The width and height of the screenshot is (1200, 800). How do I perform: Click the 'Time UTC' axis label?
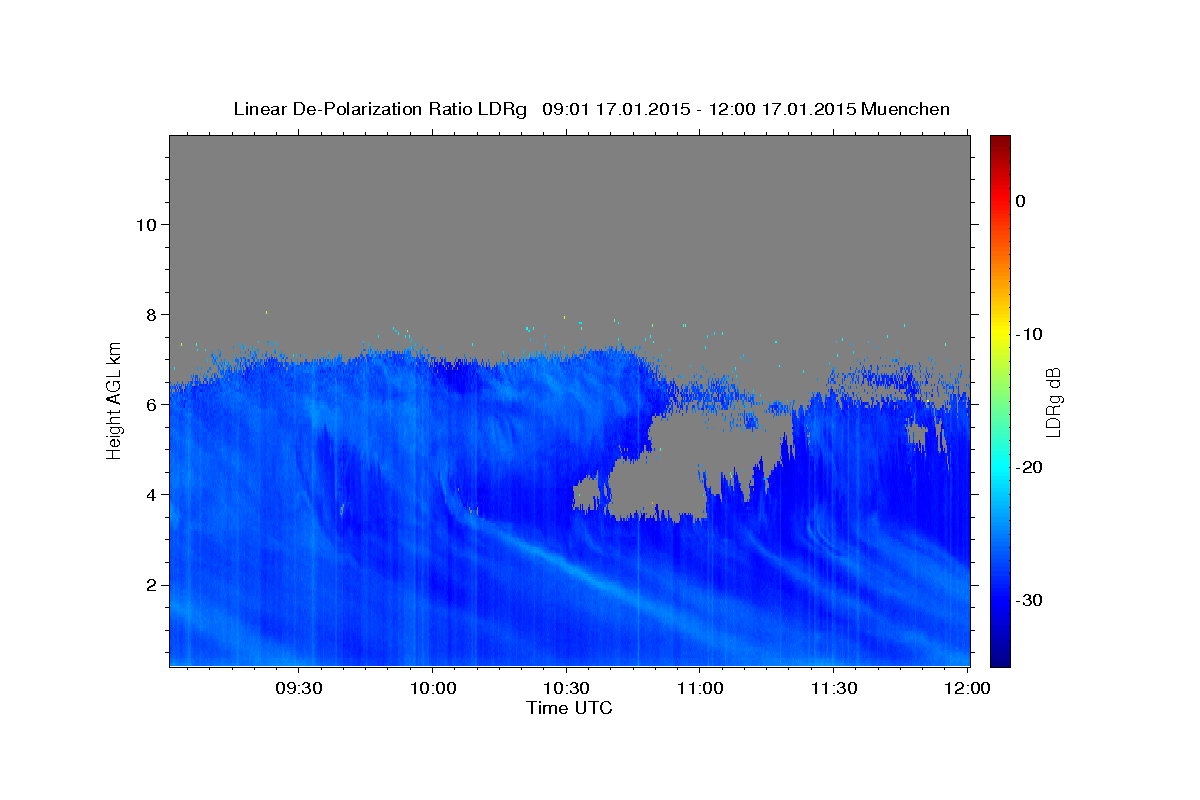pos(569,708)
